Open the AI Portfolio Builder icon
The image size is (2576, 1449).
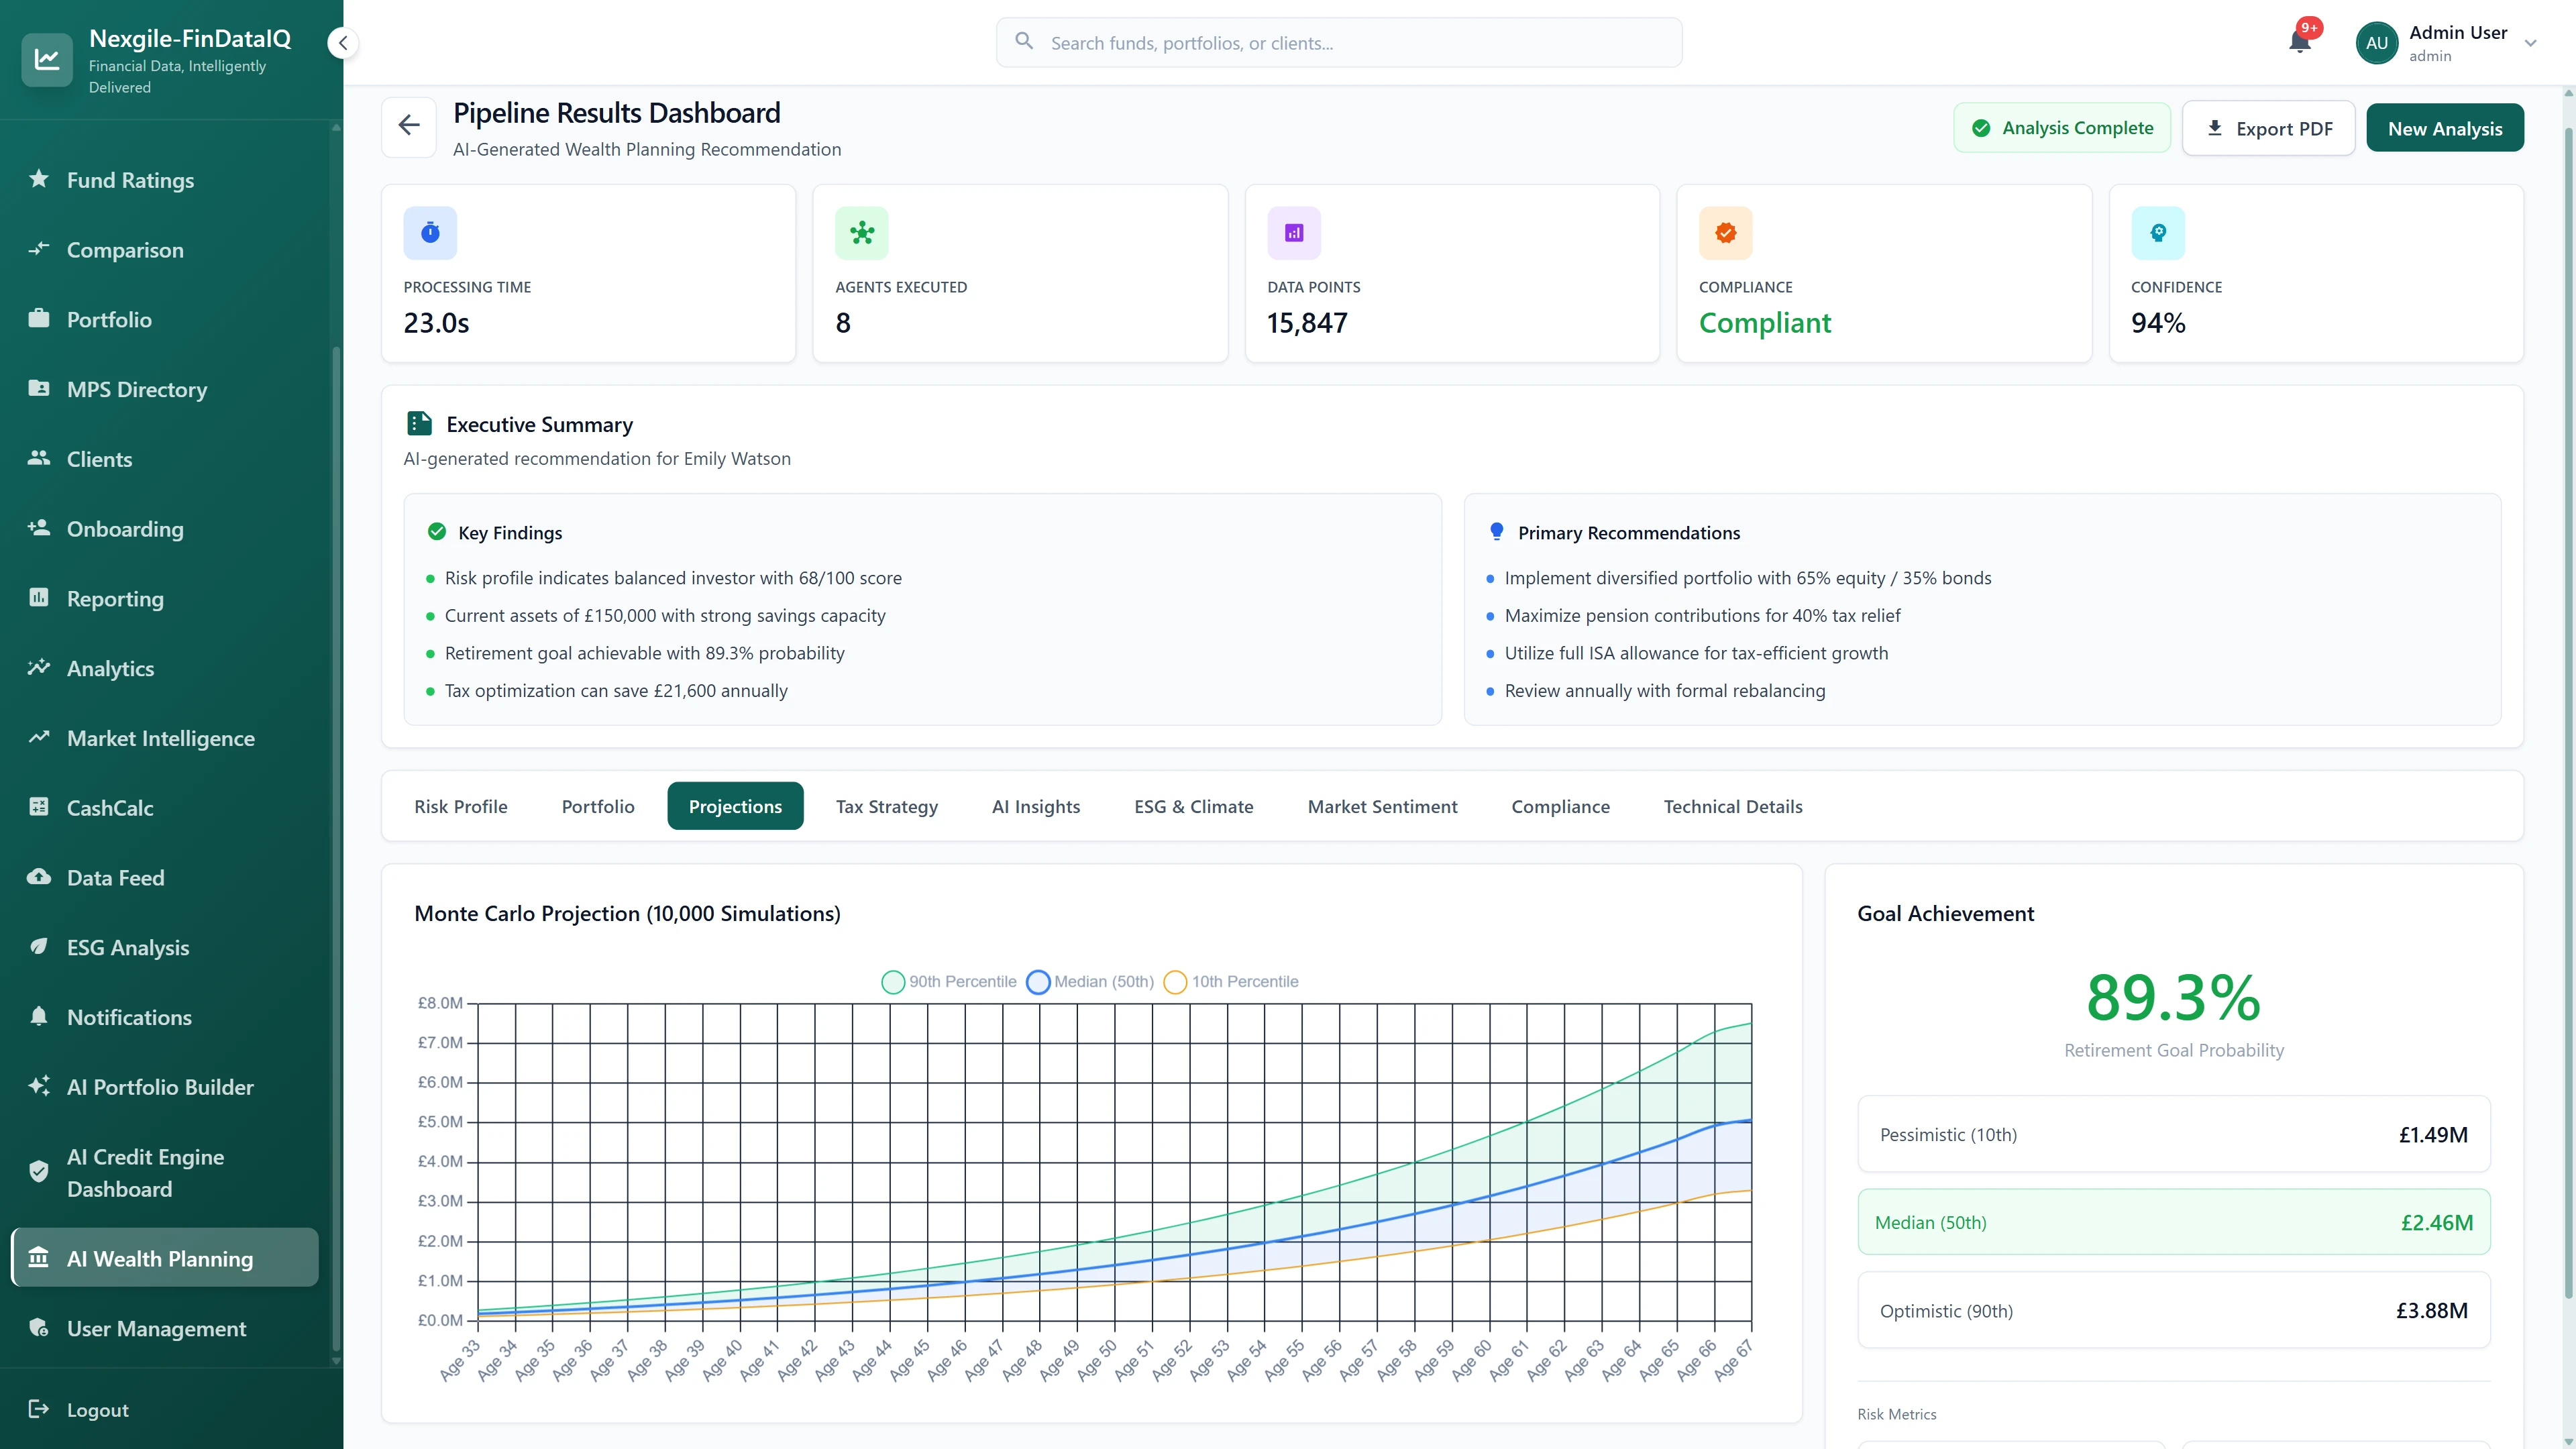click(40, 1086)
